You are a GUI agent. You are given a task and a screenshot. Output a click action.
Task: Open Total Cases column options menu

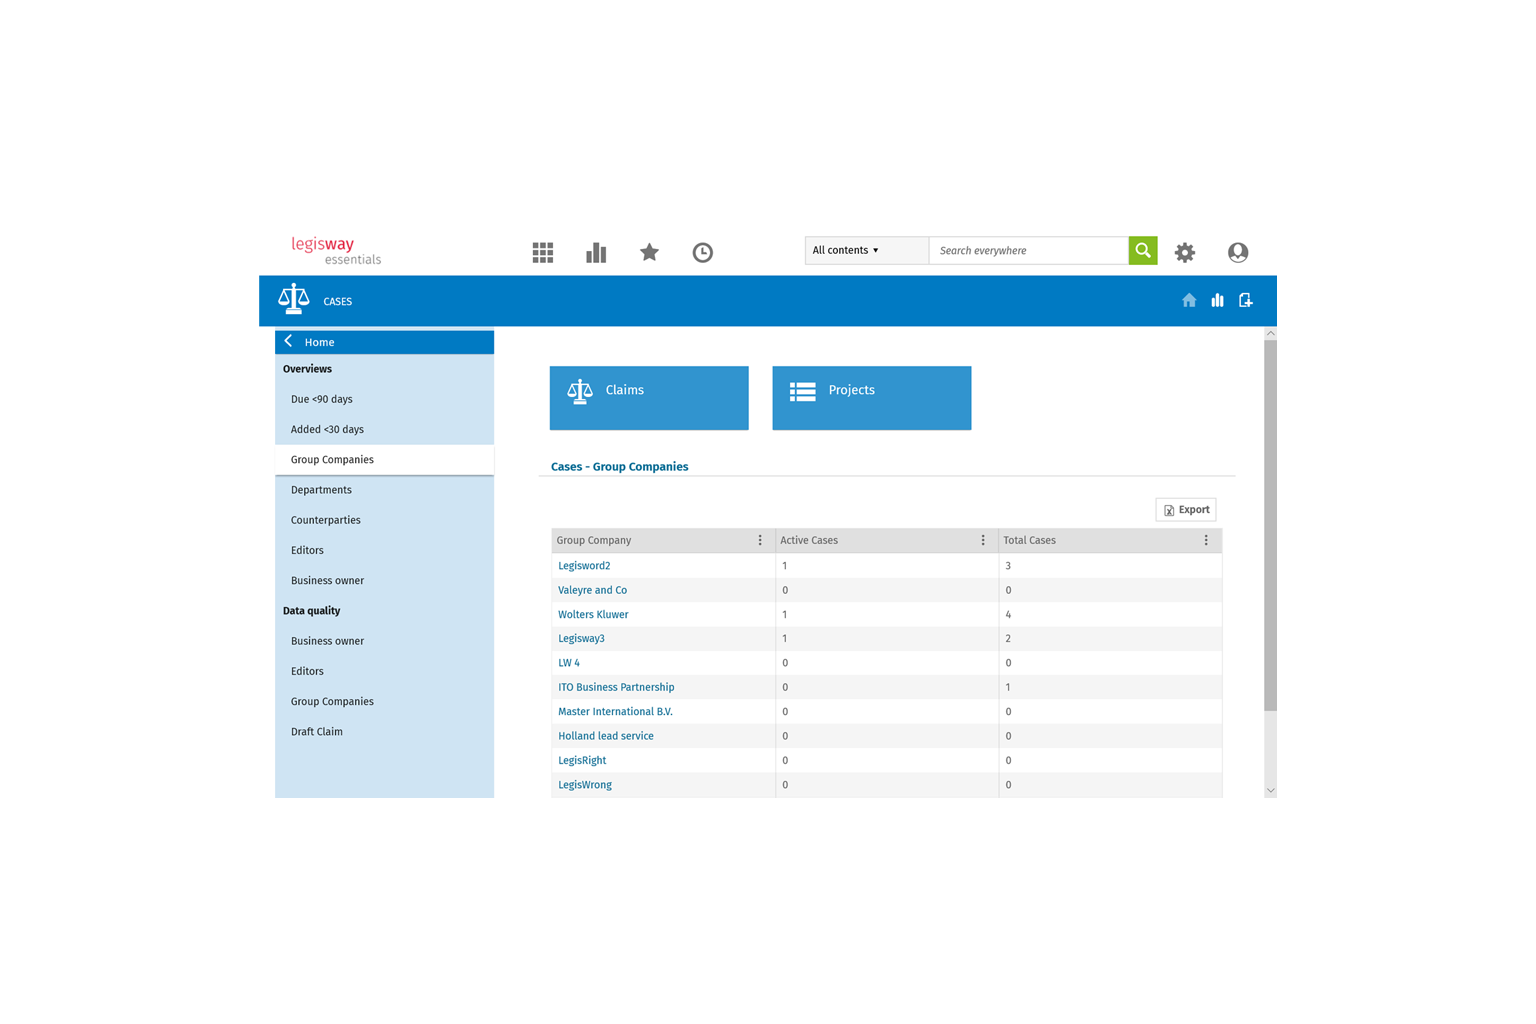pos(1206,540)
